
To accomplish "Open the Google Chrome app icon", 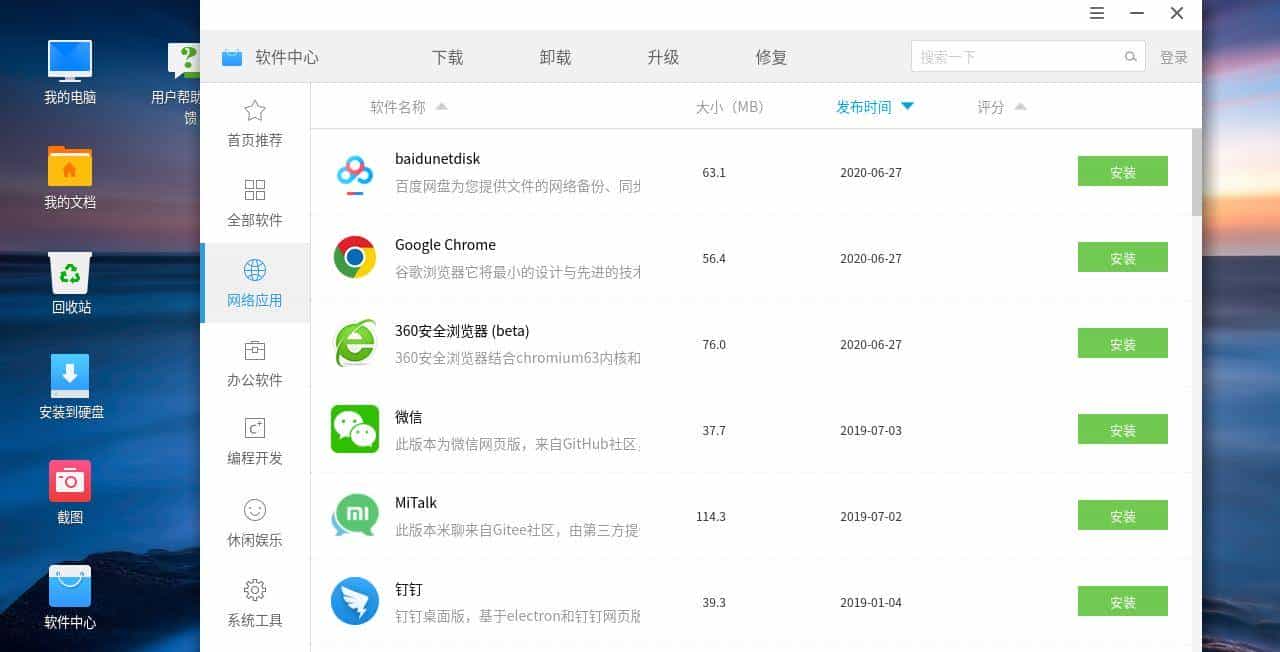I will 354,257.
